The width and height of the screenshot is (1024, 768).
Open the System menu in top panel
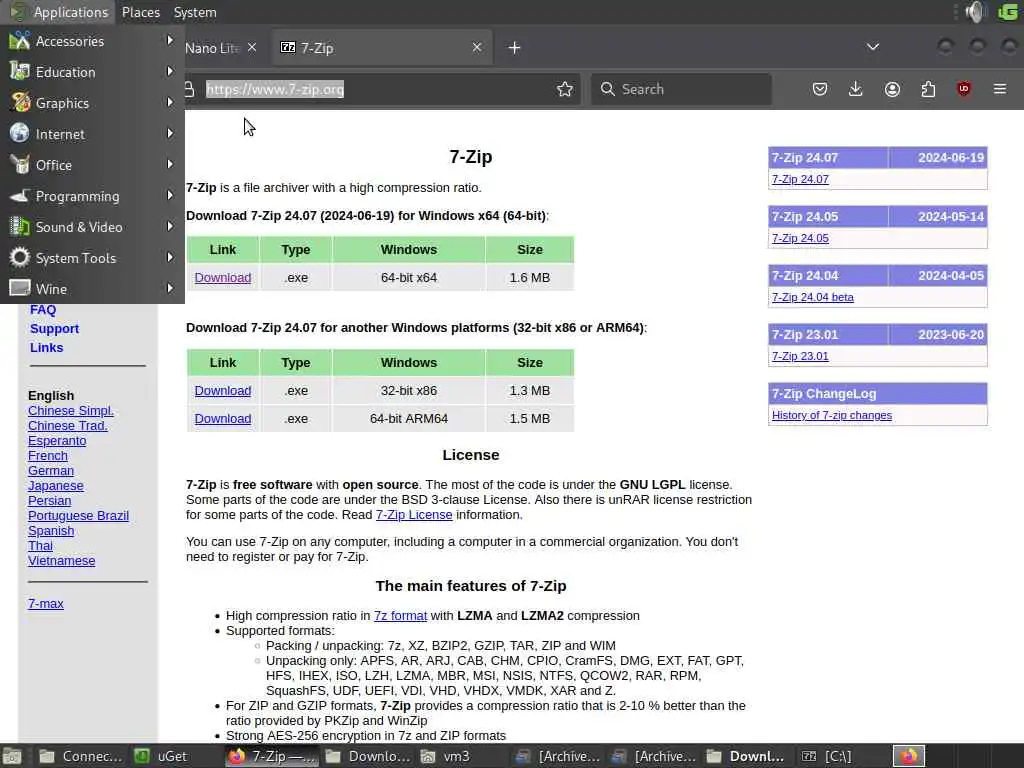click(195, 12)
